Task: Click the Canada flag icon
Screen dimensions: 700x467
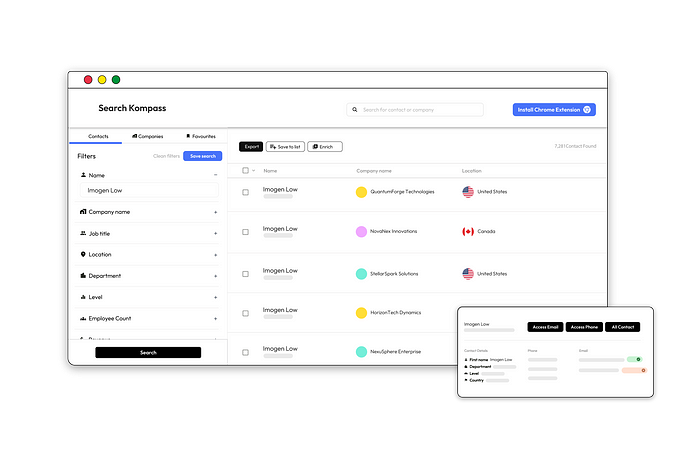Action: (x=468, y=231)
